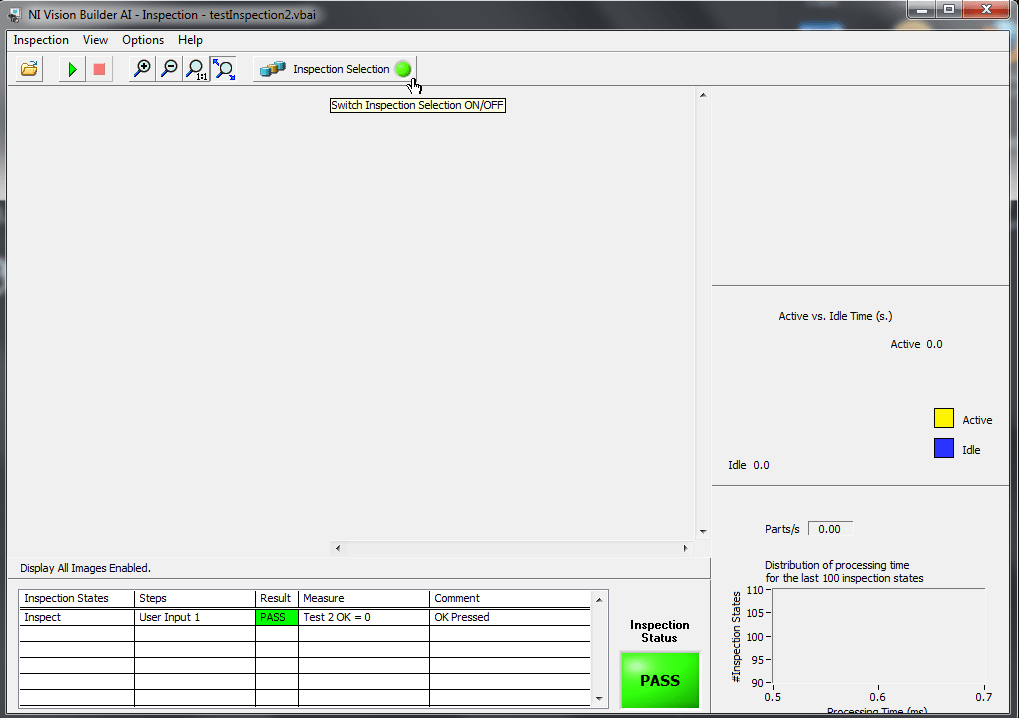The height and width of the screenshot is (718, 1019).
Task: Click the right arrow of the horizontal scrollbar
Action: pyautogui.click(x=685, y=548)
